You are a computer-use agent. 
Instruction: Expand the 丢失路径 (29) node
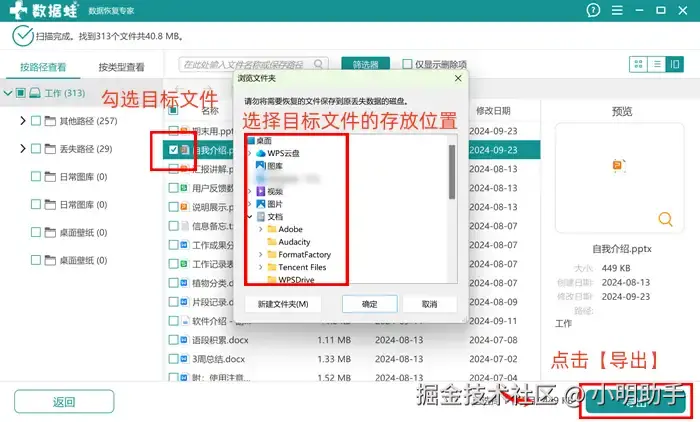(x=23, y=148)
